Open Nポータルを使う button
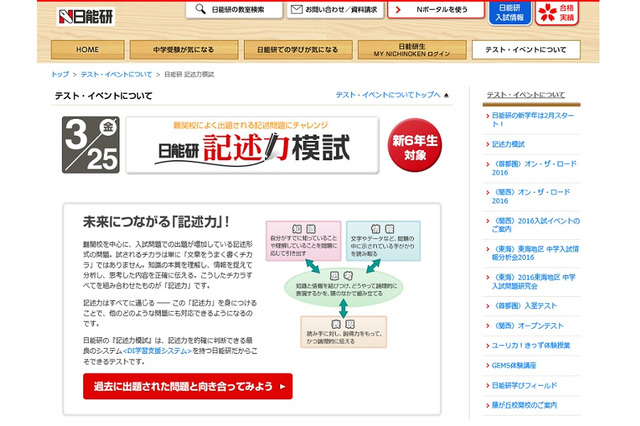The image size is (640, 426). click(x=436, y=9)
